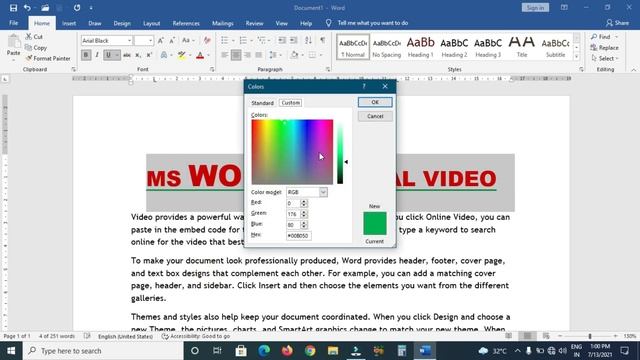This screenshot has height=360, width=640.
Task: Open the Font Color dropdown arrow
Action: [x=208, y=55]
